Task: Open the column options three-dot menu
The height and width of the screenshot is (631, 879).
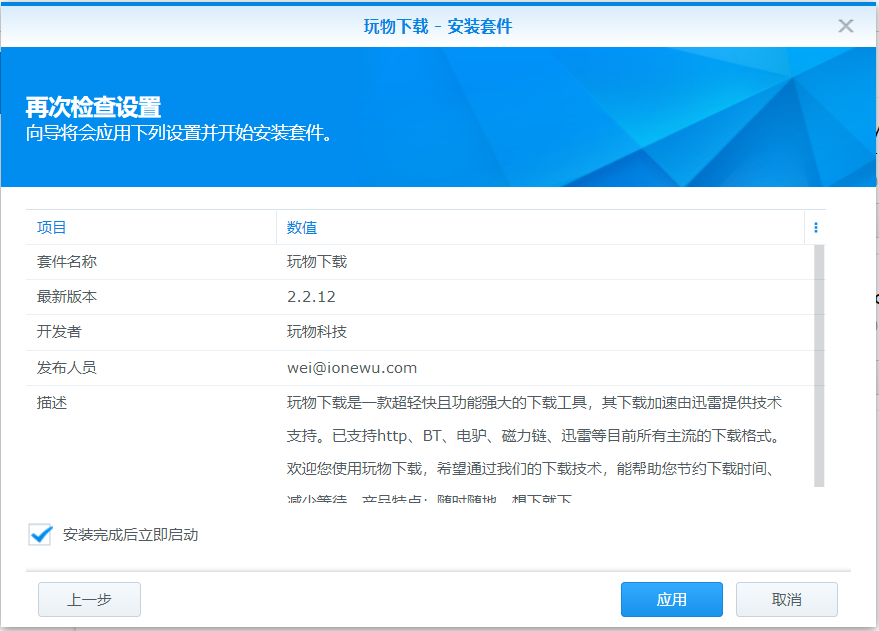Action: tap(816, 227)
